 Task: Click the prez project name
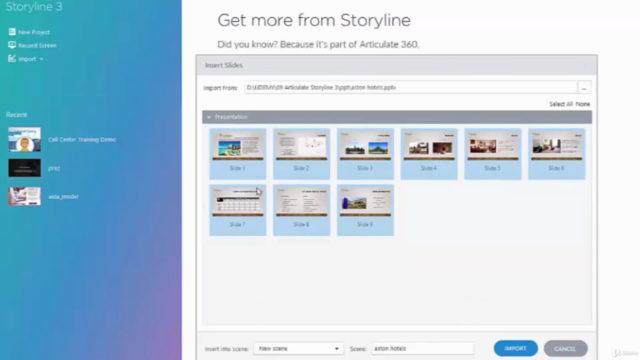[54, 168]
